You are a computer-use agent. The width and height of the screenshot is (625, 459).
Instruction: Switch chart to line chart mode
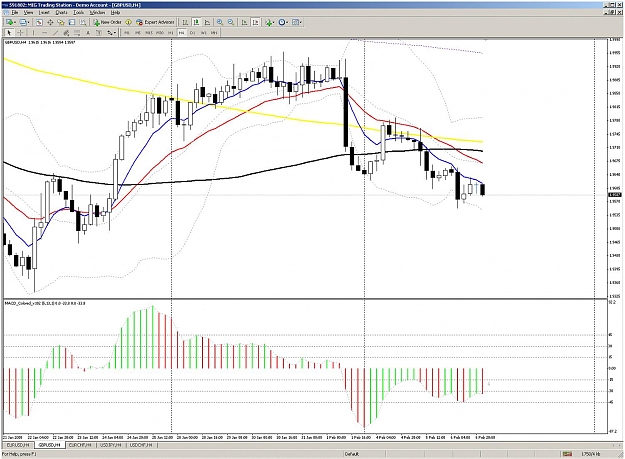[x=207, y=22]
